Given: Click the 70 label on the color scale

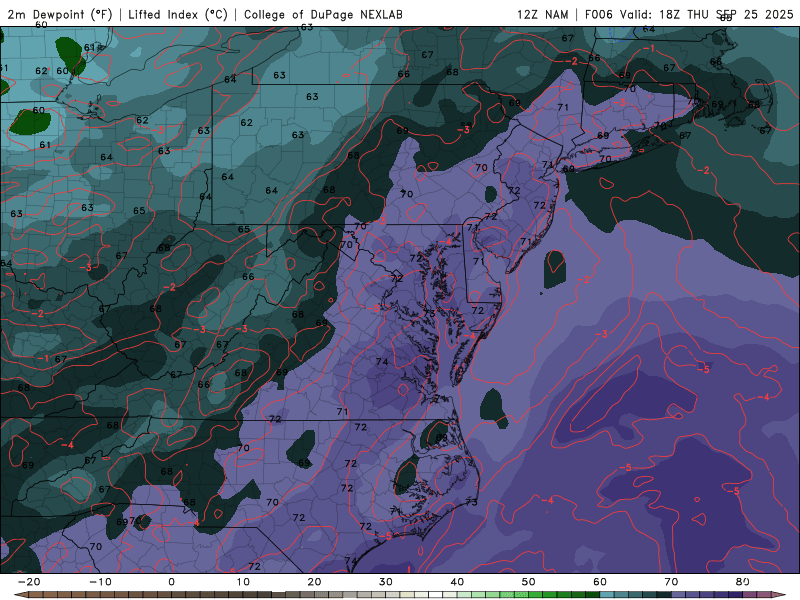Looking at the screenshot, I should tap(671, 582).
